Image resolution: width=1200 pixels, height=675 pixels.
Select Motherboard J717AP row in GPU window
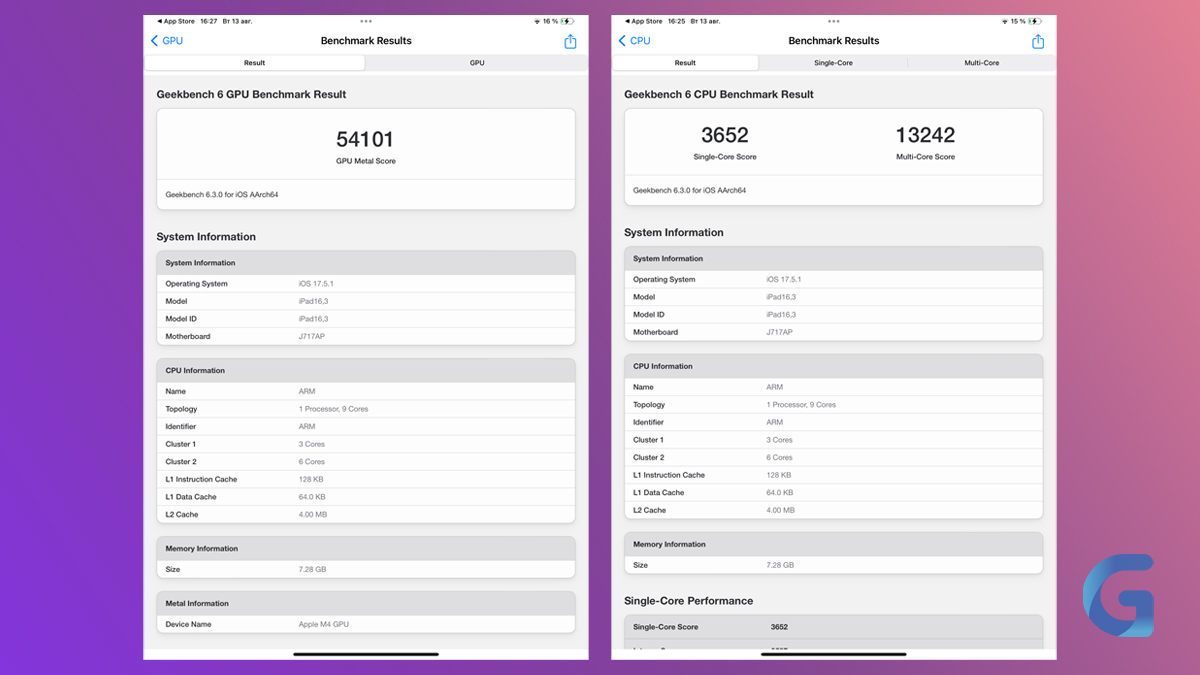tap(366, 337)
